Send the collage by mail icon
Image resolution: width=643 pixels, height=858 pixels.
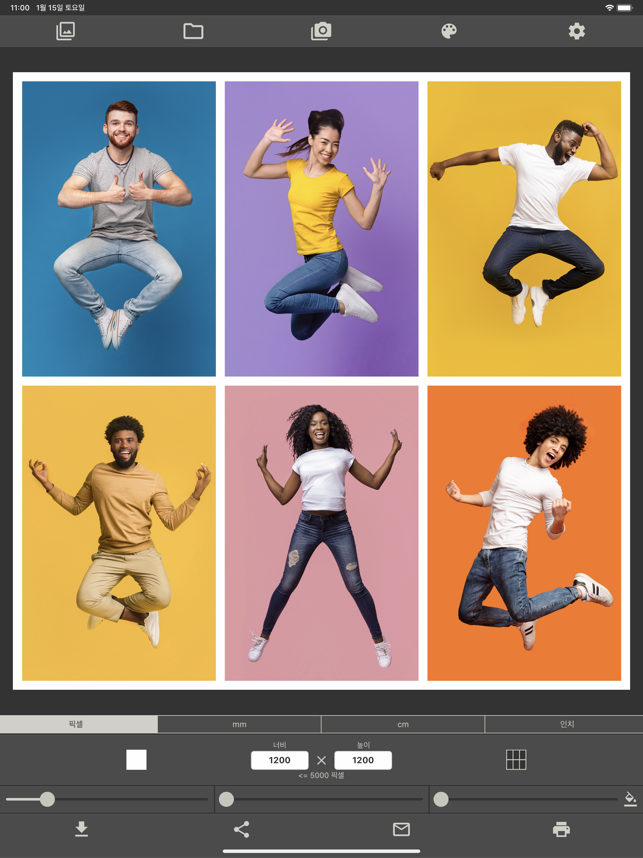[x=401, y=829]
